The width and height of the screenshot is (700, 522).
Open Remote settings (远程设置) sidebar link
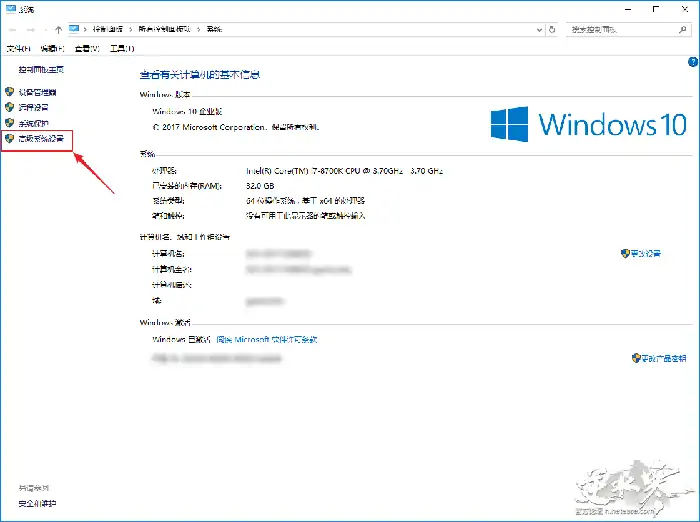pyautogui.click(x=33, y=108)
